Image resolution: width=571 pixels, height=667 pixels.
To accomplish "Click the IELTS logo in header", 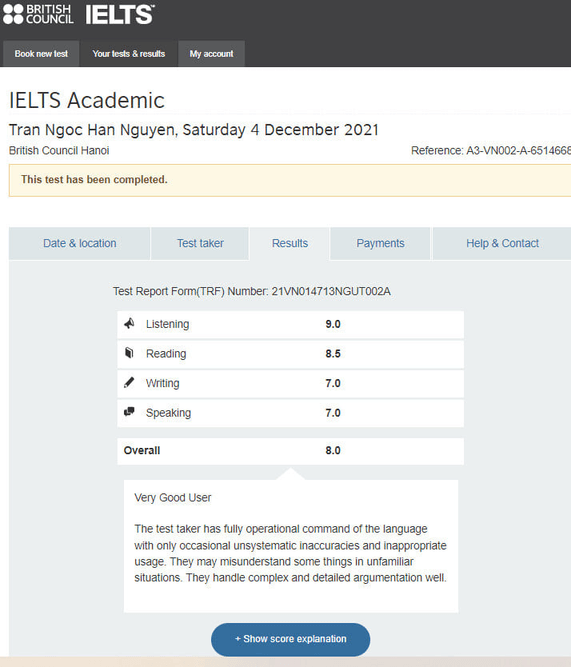I will pyautogui.click(x=120, y=14).
